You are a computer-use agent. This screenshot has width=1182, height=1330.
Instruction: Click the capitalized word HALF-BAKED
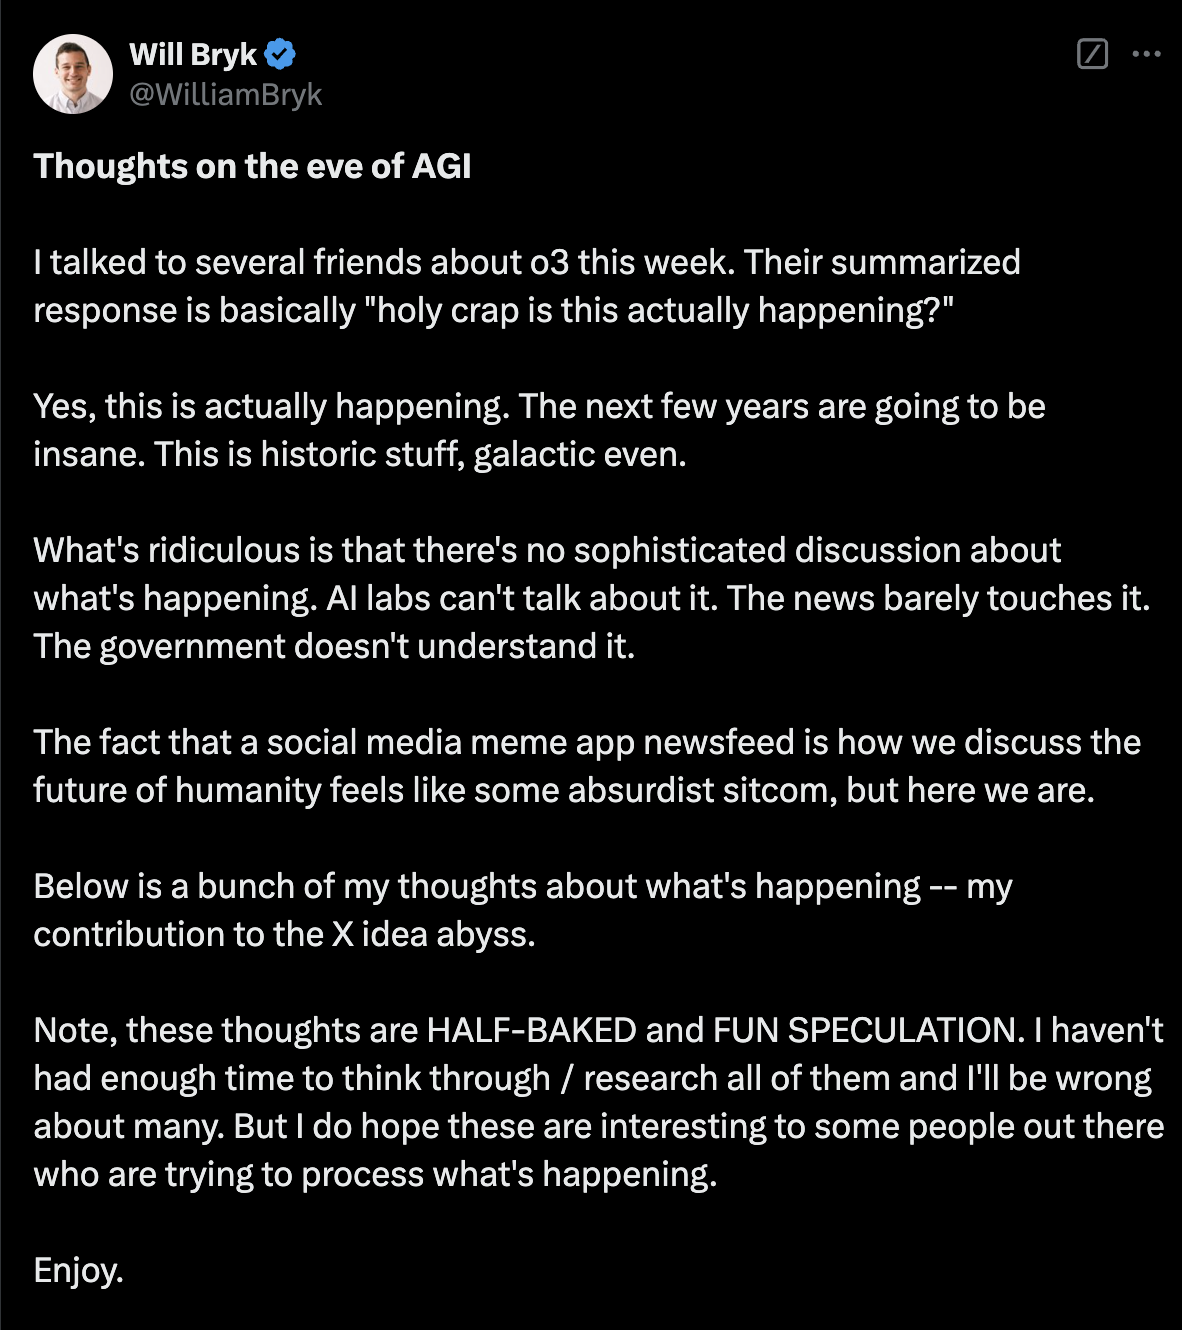[x=532, y=1030]
